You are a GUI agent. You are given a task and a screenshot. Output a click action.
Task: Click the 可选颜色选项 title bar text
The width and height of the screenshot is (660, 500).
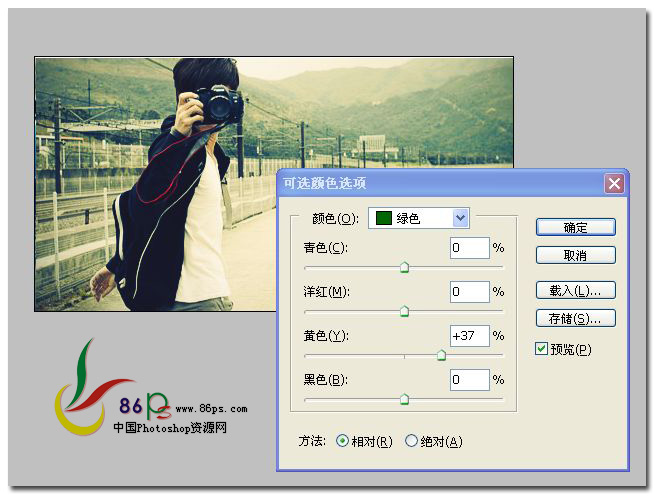tap(324, 183)
